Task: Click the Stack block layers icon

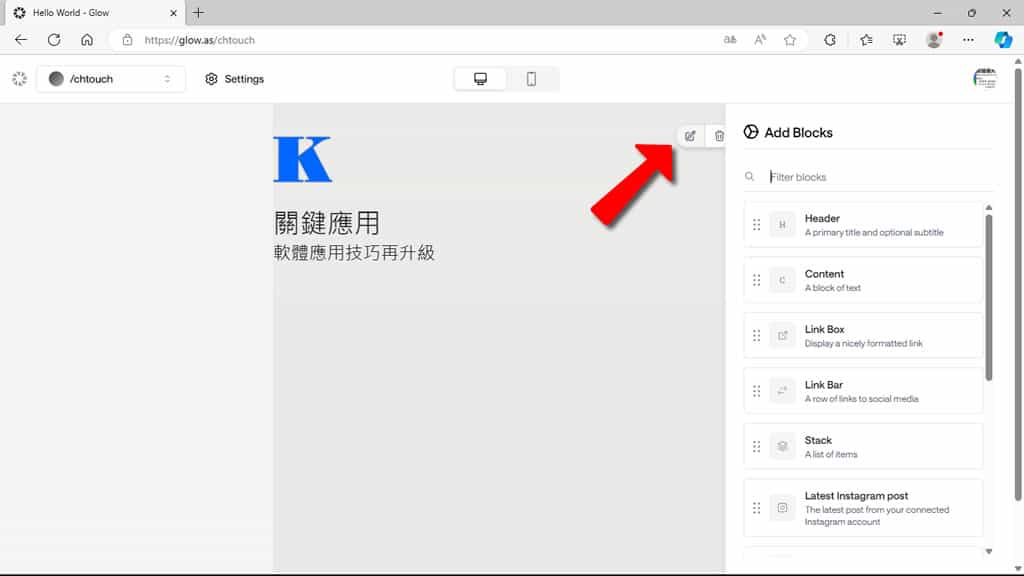Action: click(x=782, y=447)
